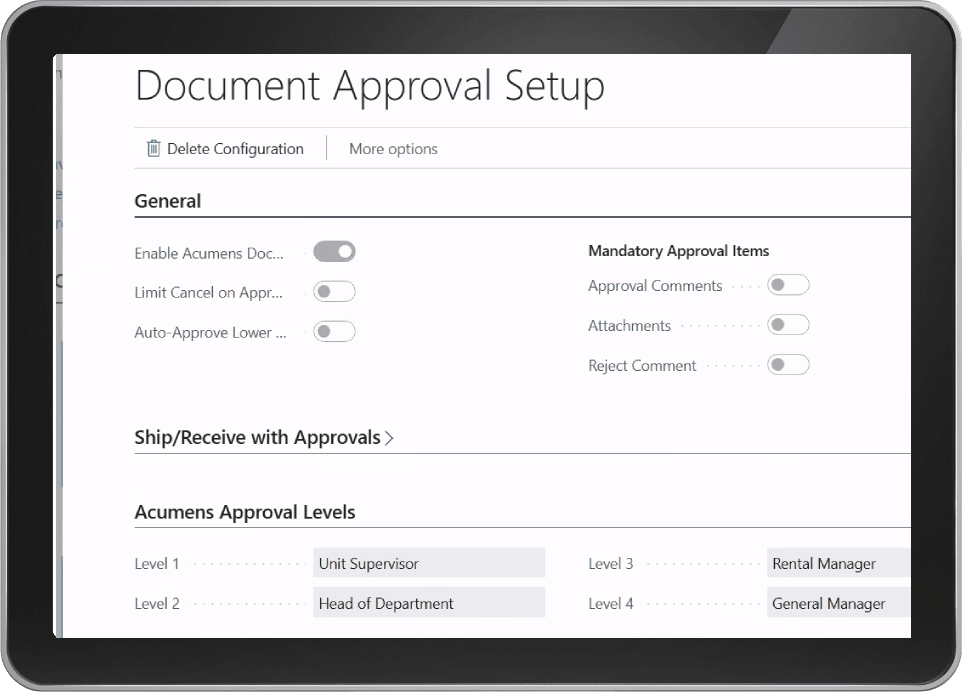Collapse the General section header
963x692 pixels.
tap(168, 201)
